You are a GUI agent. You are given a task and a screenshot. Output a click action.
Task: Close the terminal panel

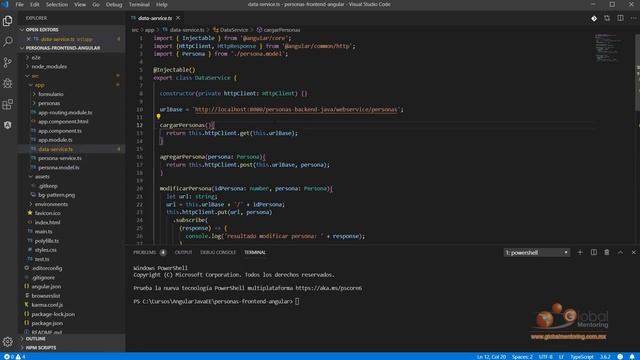coord(633,252)
